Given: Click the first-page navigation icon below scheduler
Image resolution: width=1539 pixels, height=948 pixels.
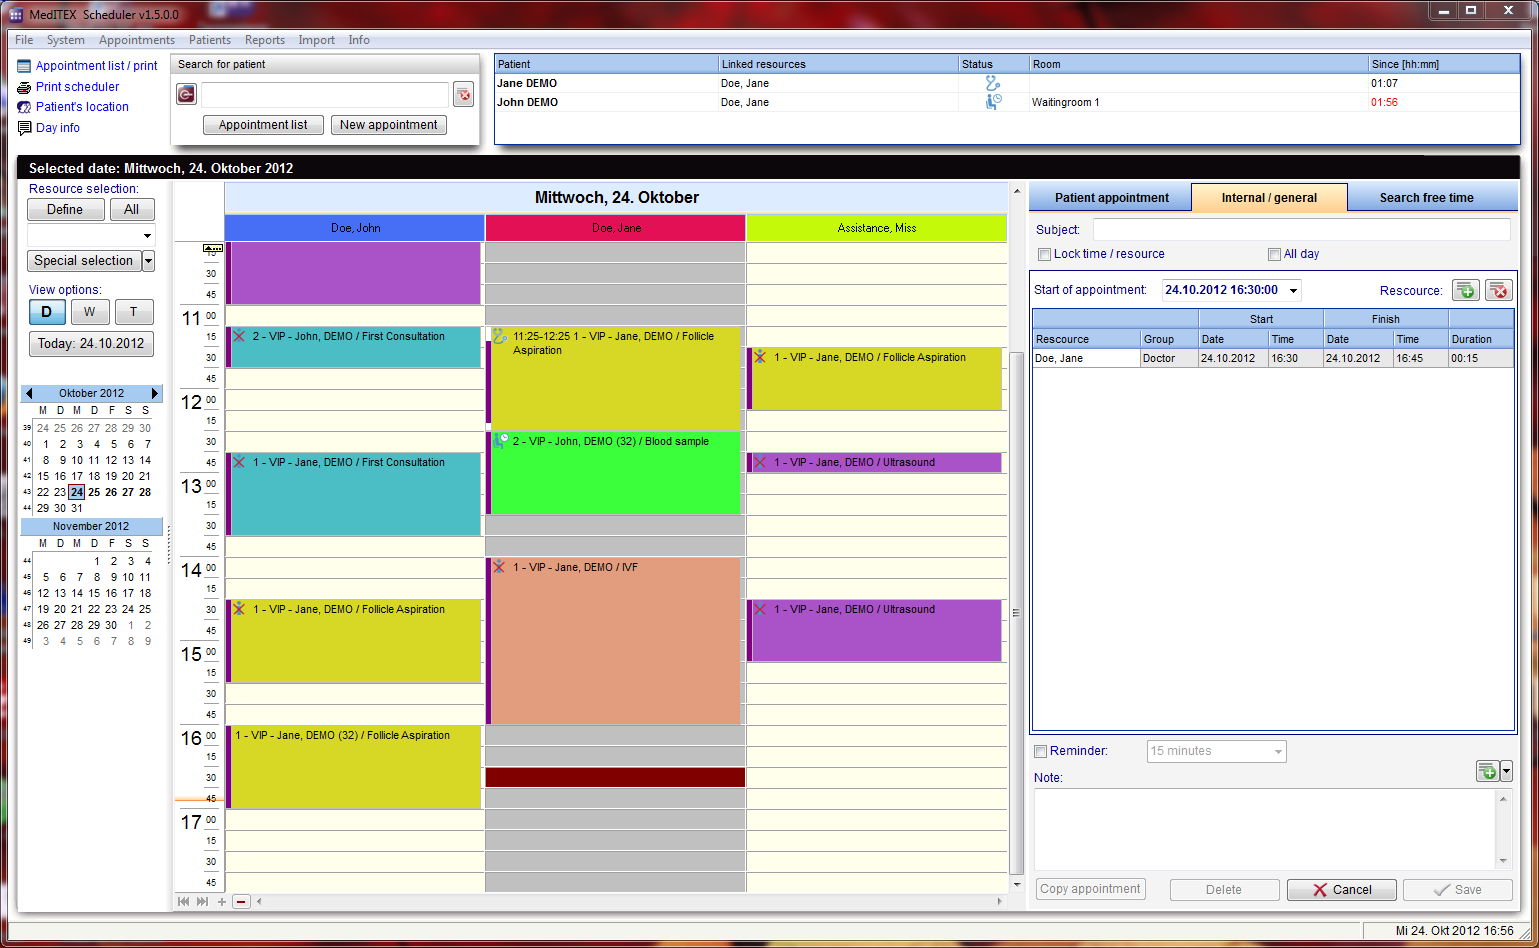Looking at the screenshot, I should 184,902.
